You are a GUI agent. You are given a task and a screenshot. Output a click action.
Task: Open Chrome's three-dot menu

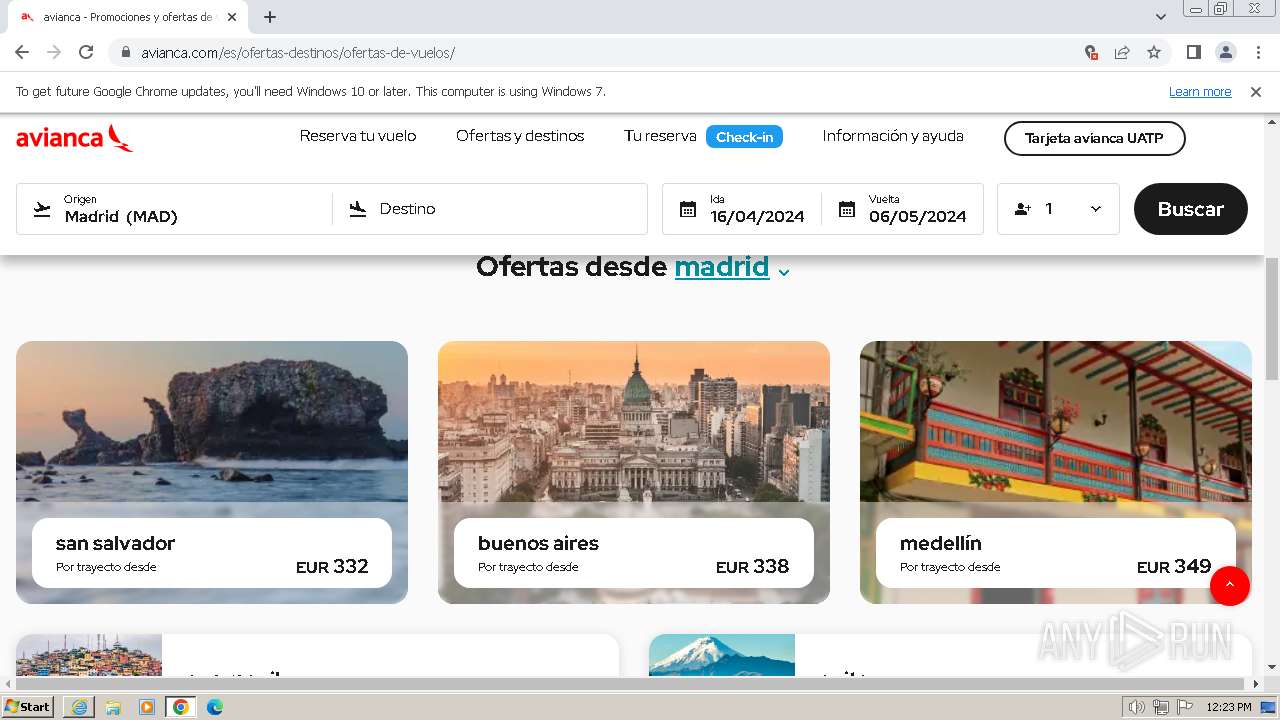1256,52
